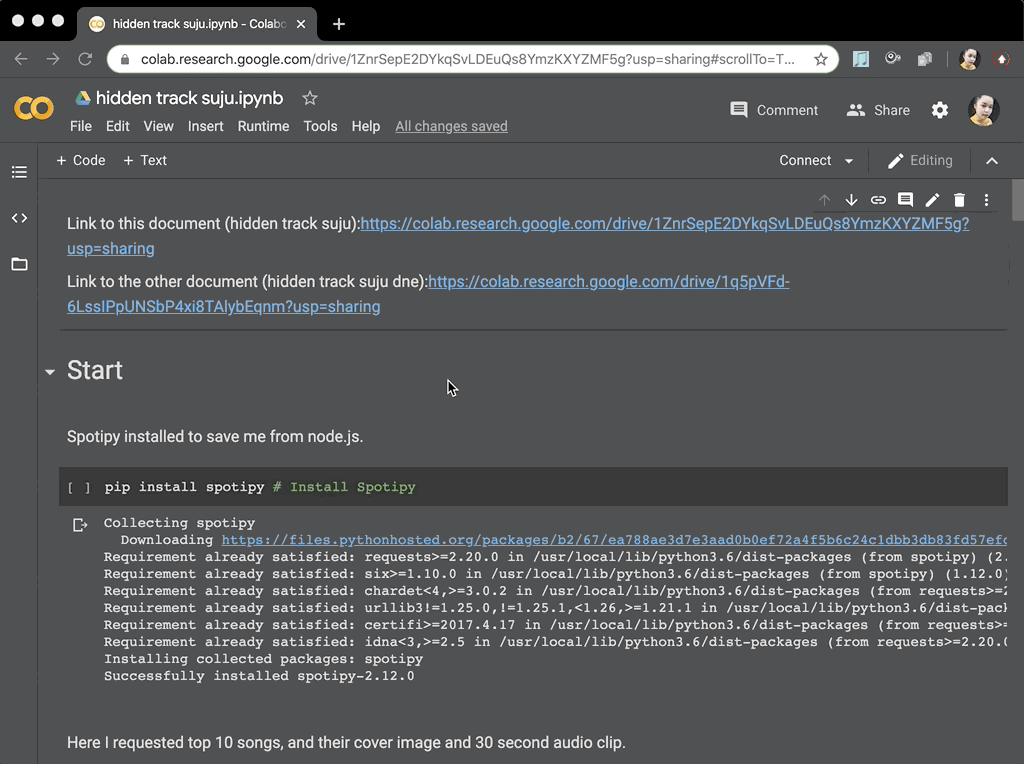Open the settings gear icon
The width and height of the screenshot is (1024, 764).
coord(940,110)
